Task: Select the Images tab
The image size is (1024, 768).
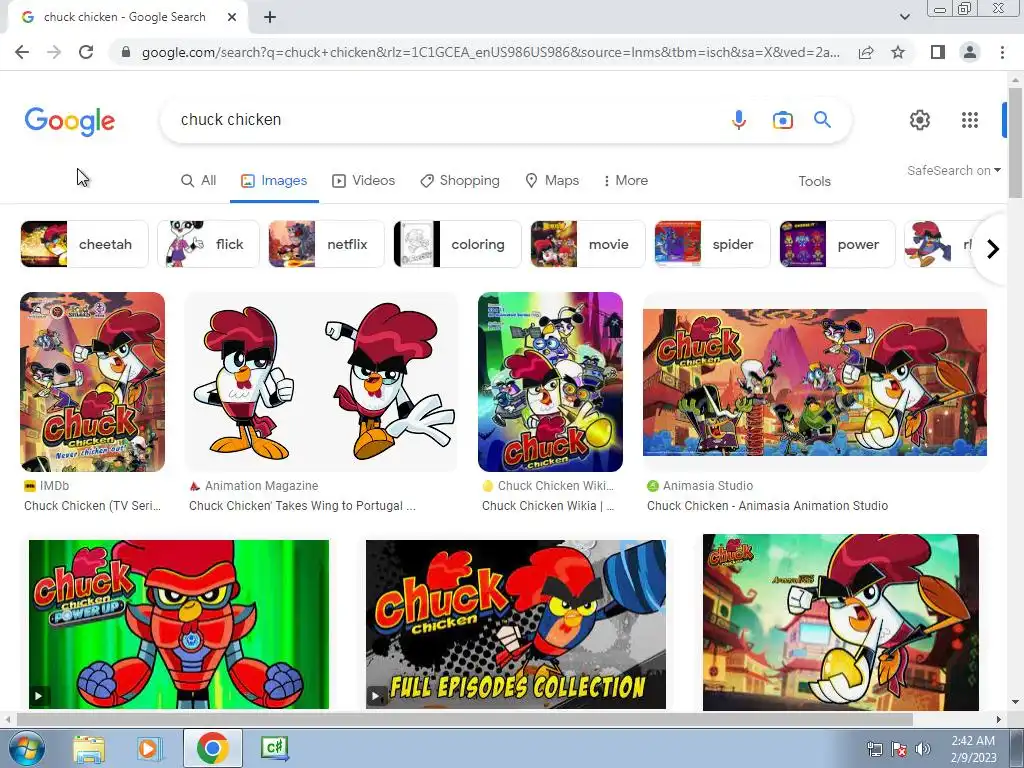Action: click(x=274, y=181)
